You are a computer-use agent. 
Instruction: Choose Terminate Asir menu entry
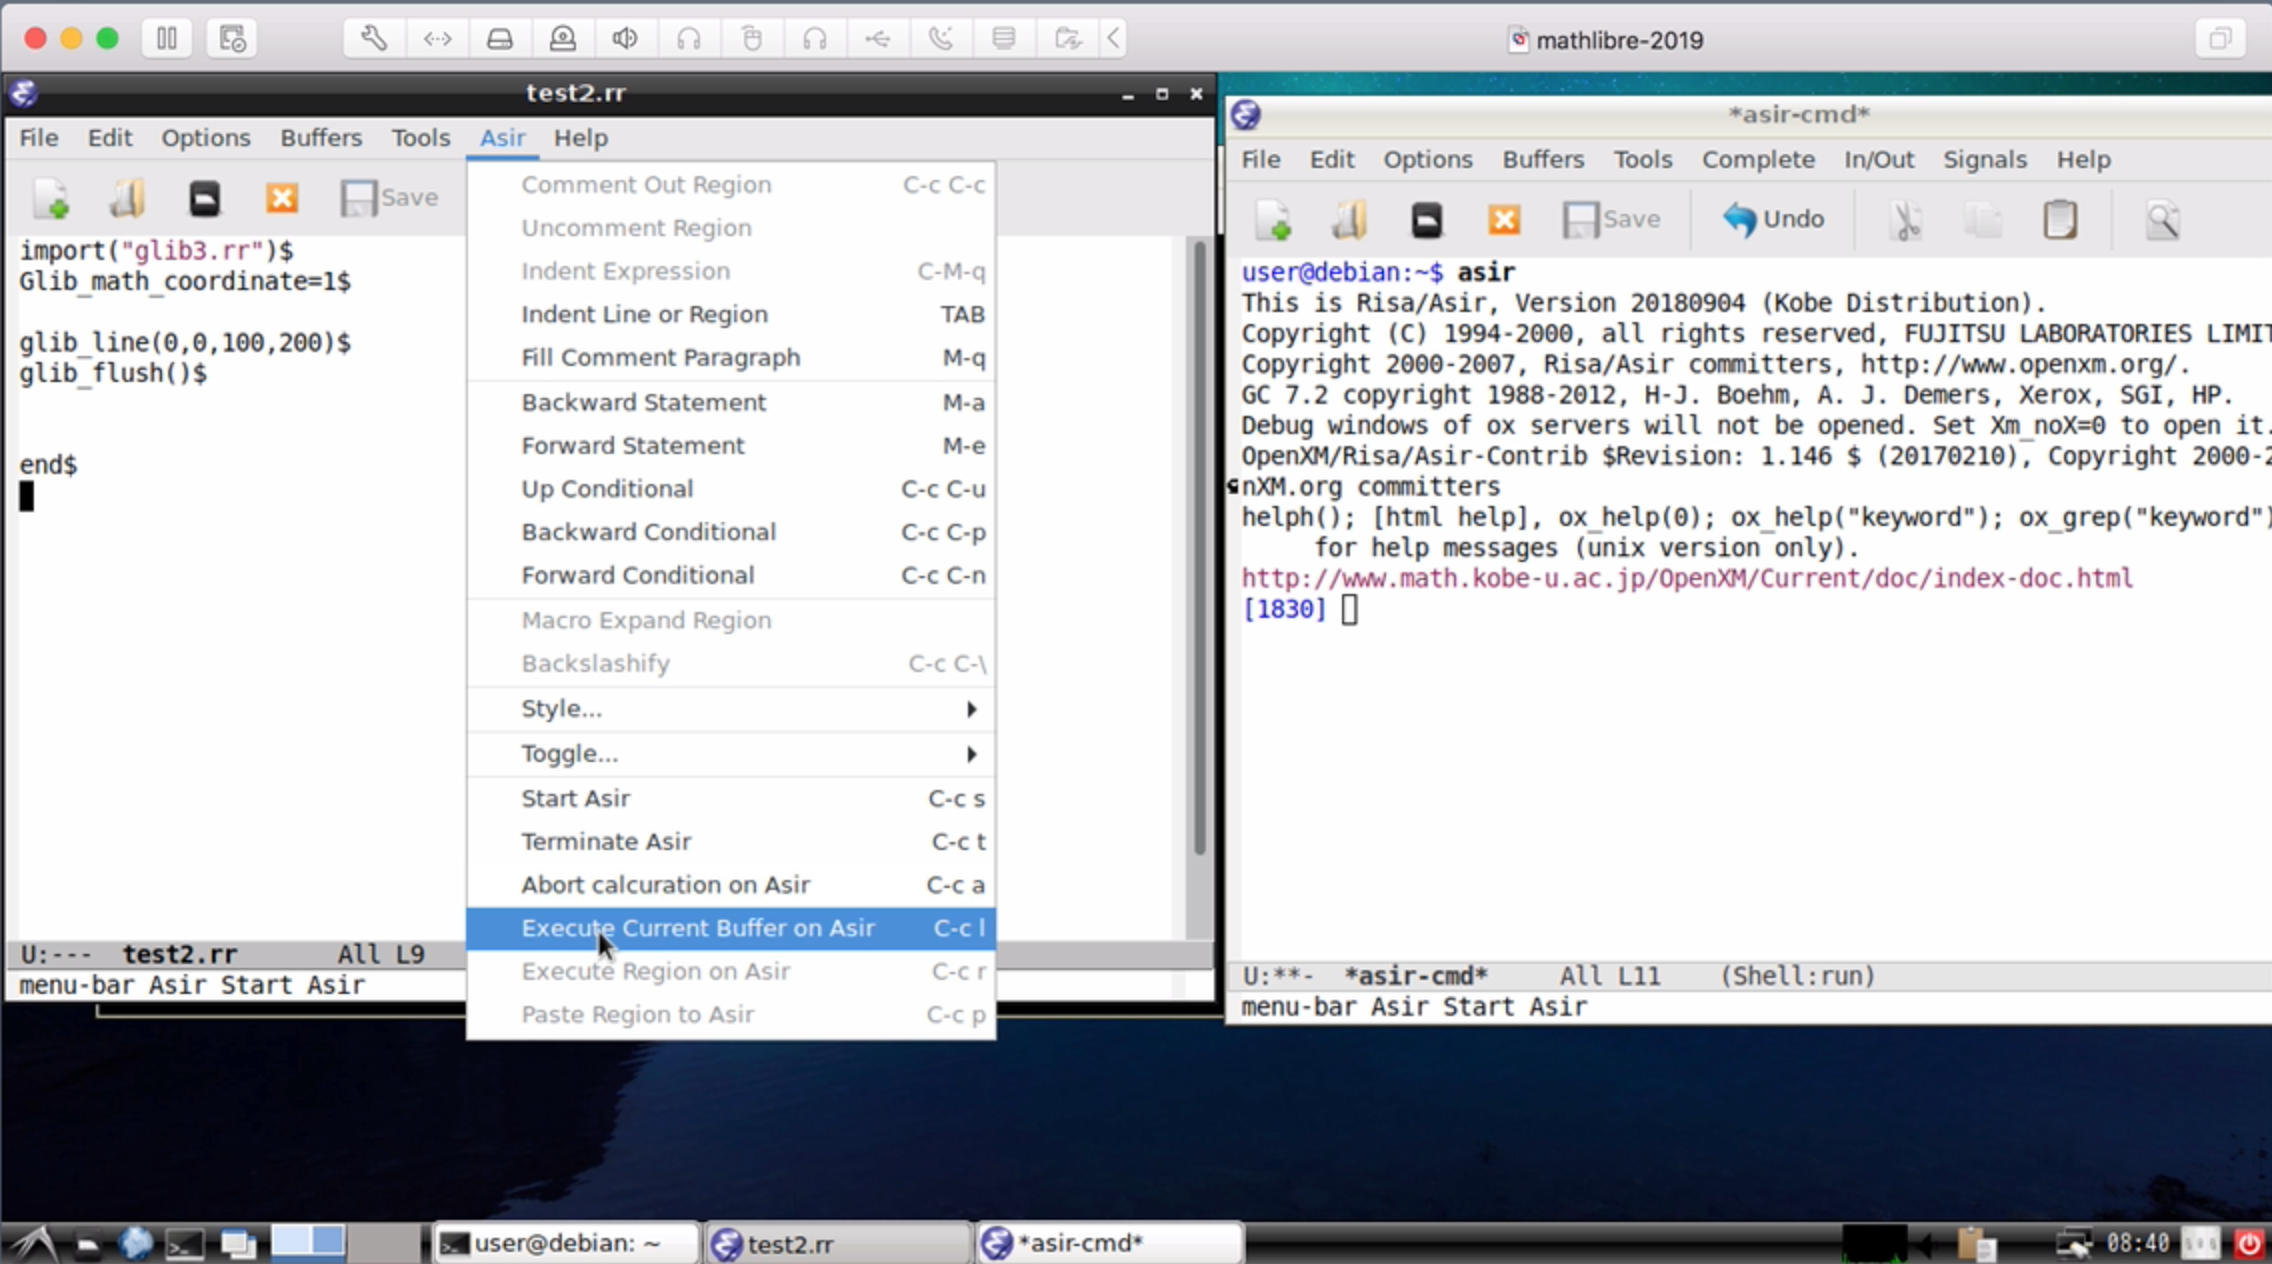(731, 841)
